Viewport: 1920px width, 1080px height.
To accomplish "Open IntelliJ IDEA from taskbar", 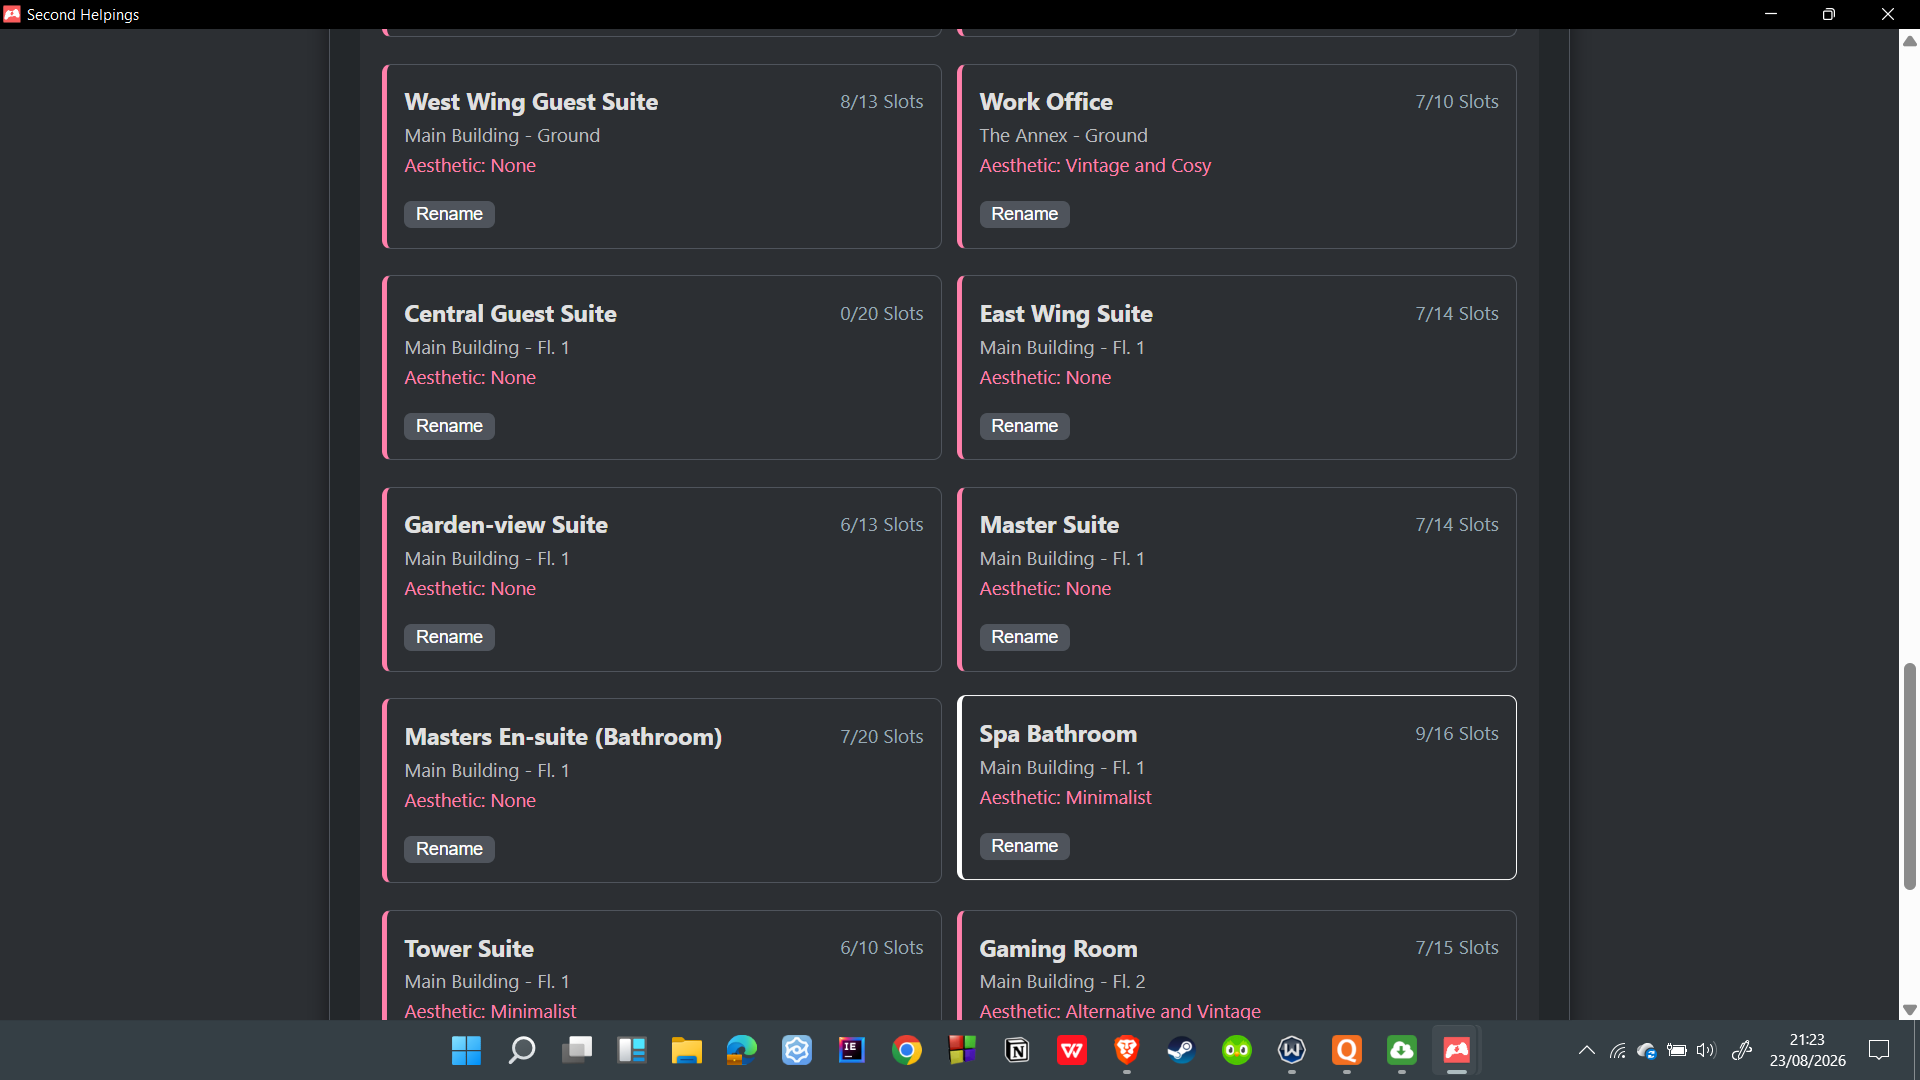I will click(852, 1050).
